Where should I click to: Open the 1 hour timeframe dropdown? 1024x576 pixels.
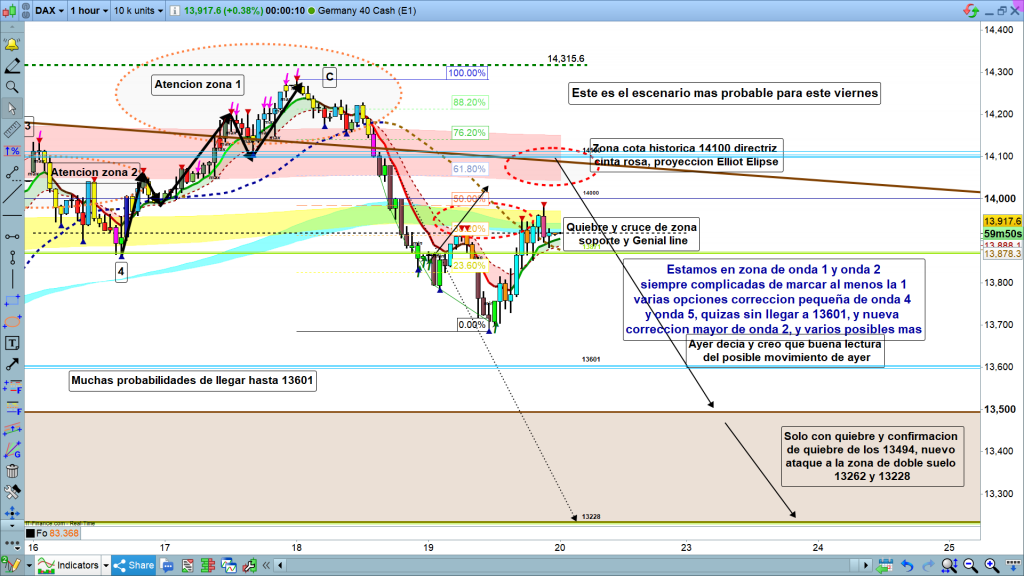[87, 10]
